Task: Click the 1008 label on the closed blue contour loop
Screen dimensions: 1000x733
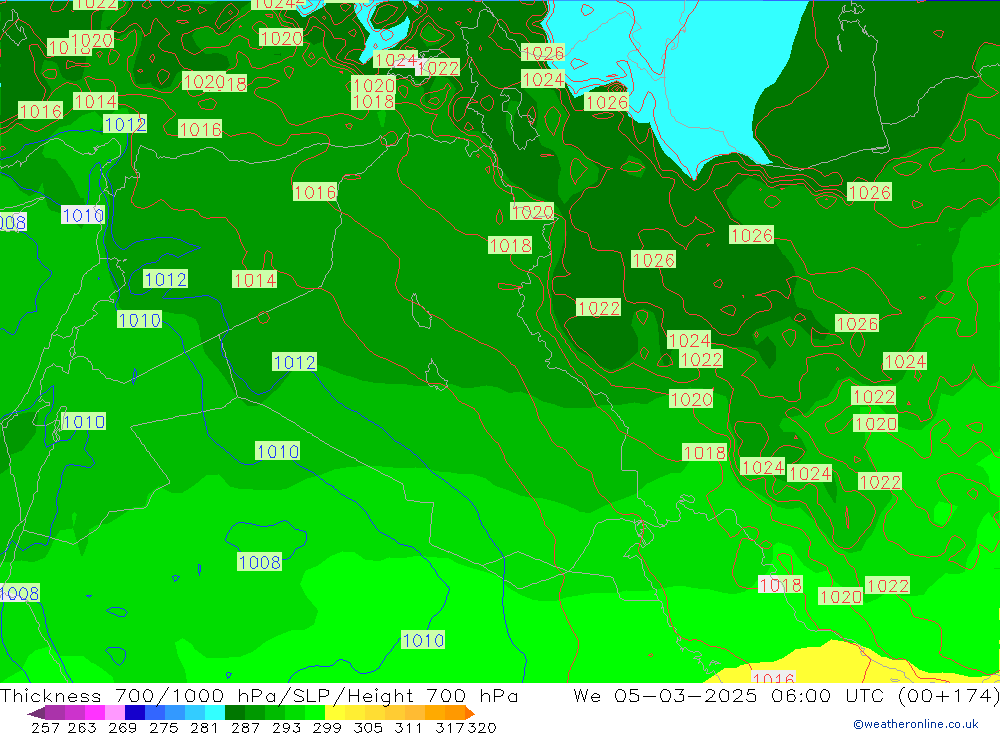Action: tap(260, 562)
